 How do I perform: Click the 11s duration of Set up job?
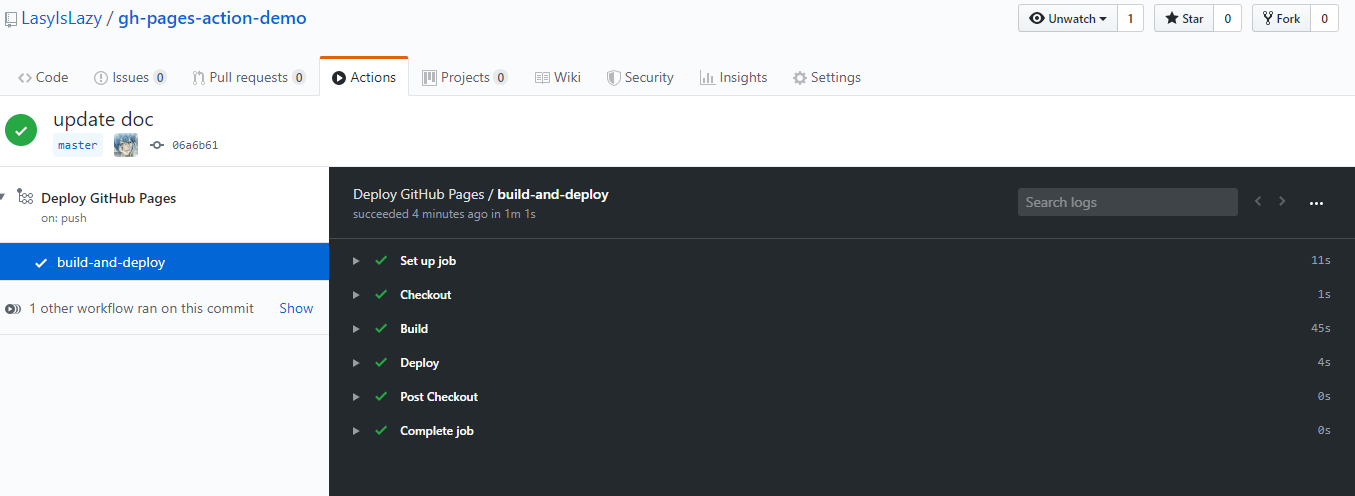coord(1321,261)
